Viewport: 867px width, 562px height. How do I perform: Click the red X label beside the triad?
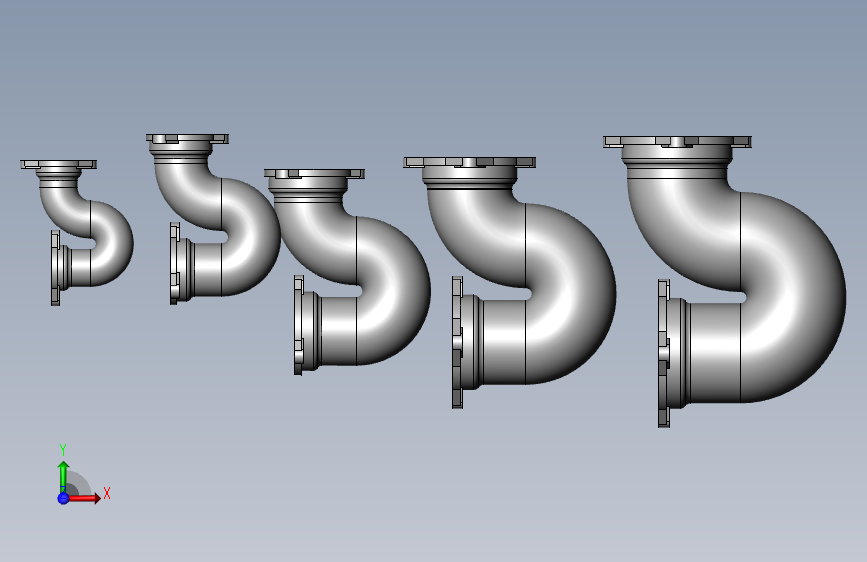(107, 493)
